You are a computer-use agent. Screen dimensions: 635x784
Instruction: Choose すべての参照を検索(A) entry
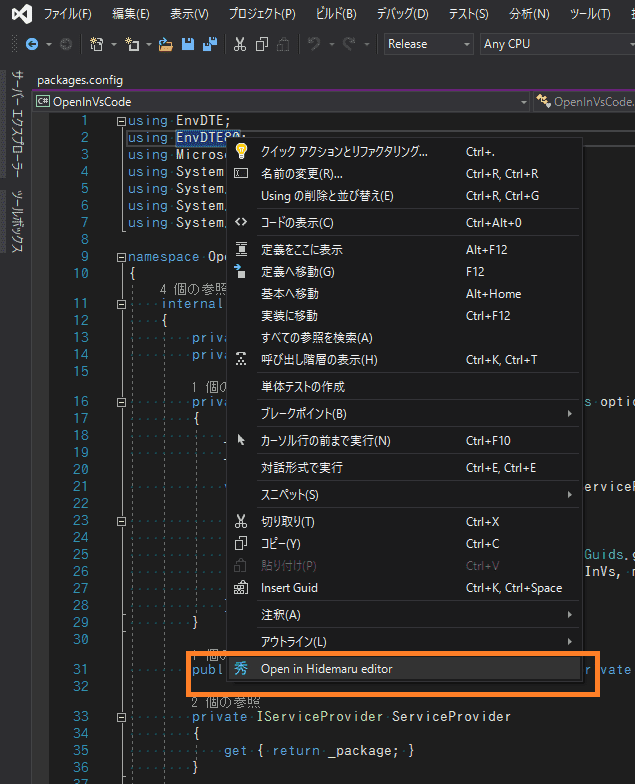(x=404, y=338)
